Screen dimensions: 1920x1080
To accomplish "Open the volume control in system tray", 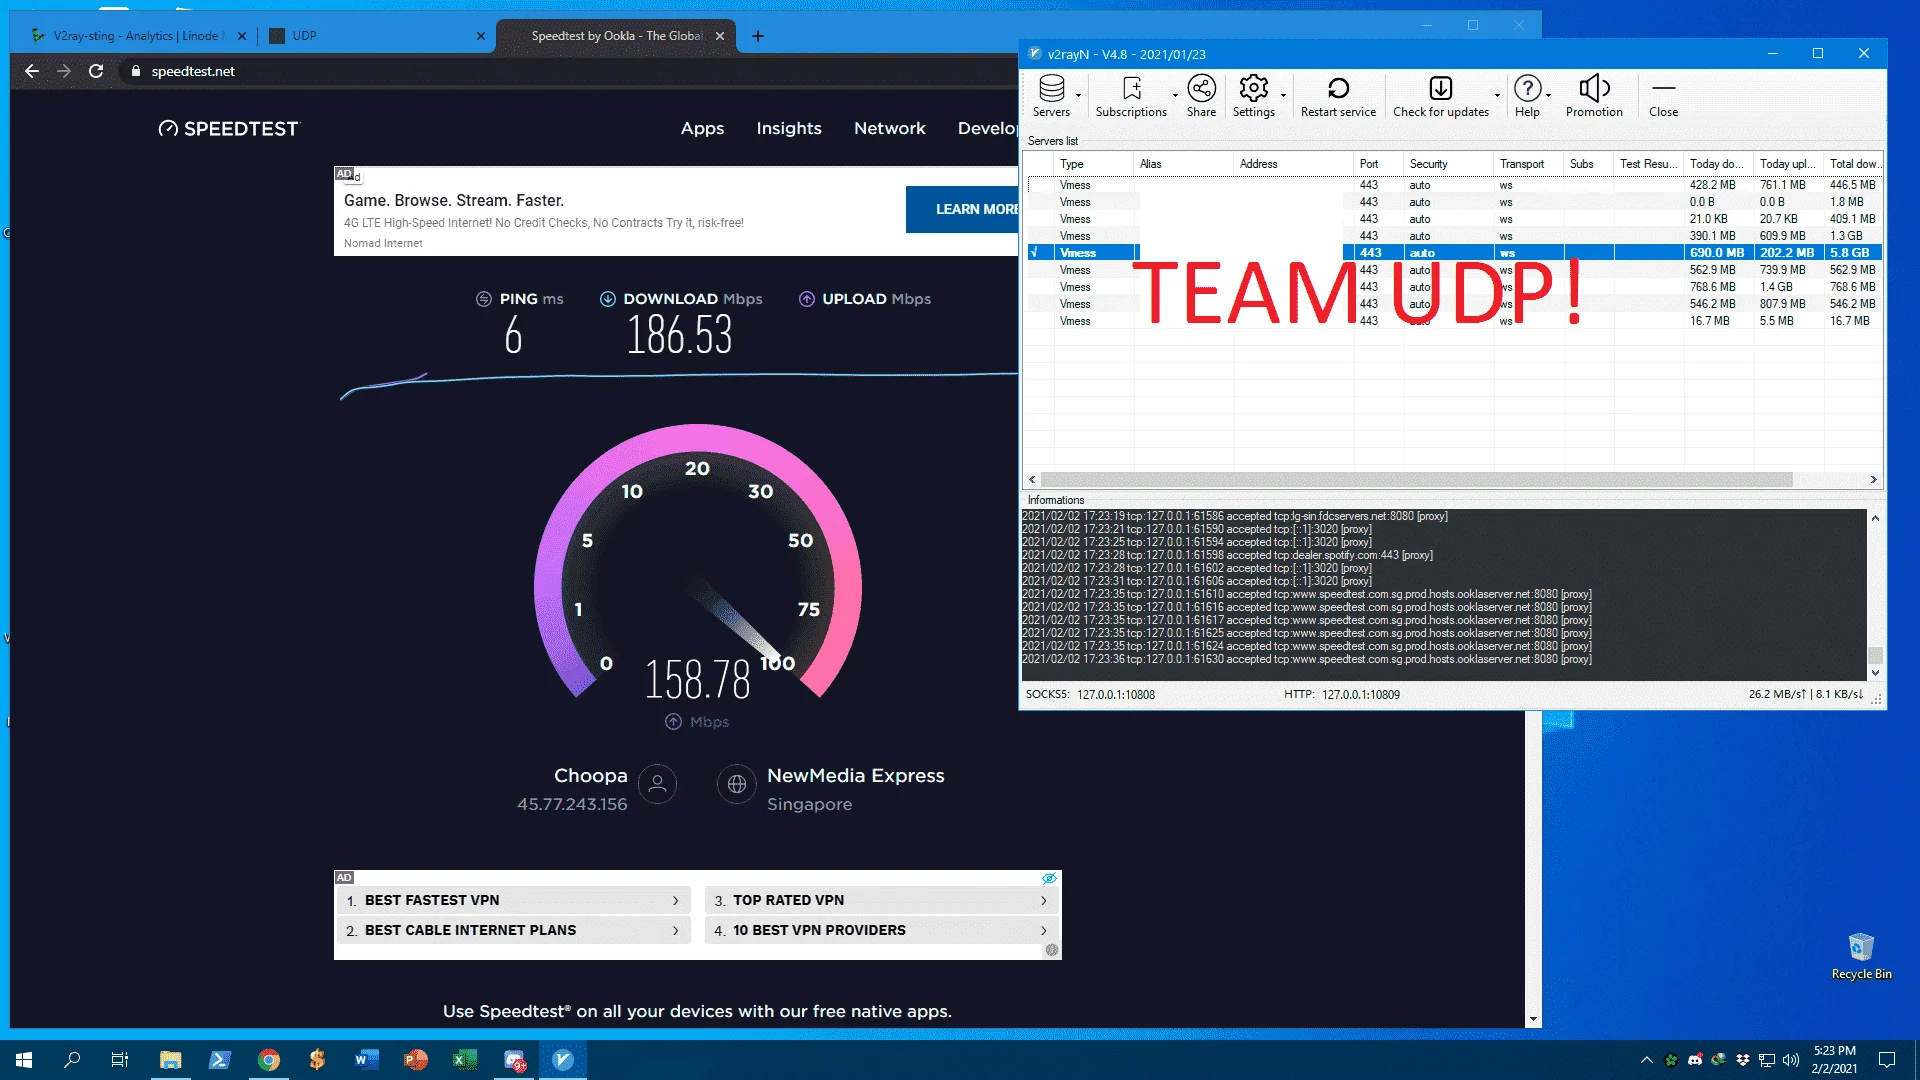I will tap(1791, 1060).
